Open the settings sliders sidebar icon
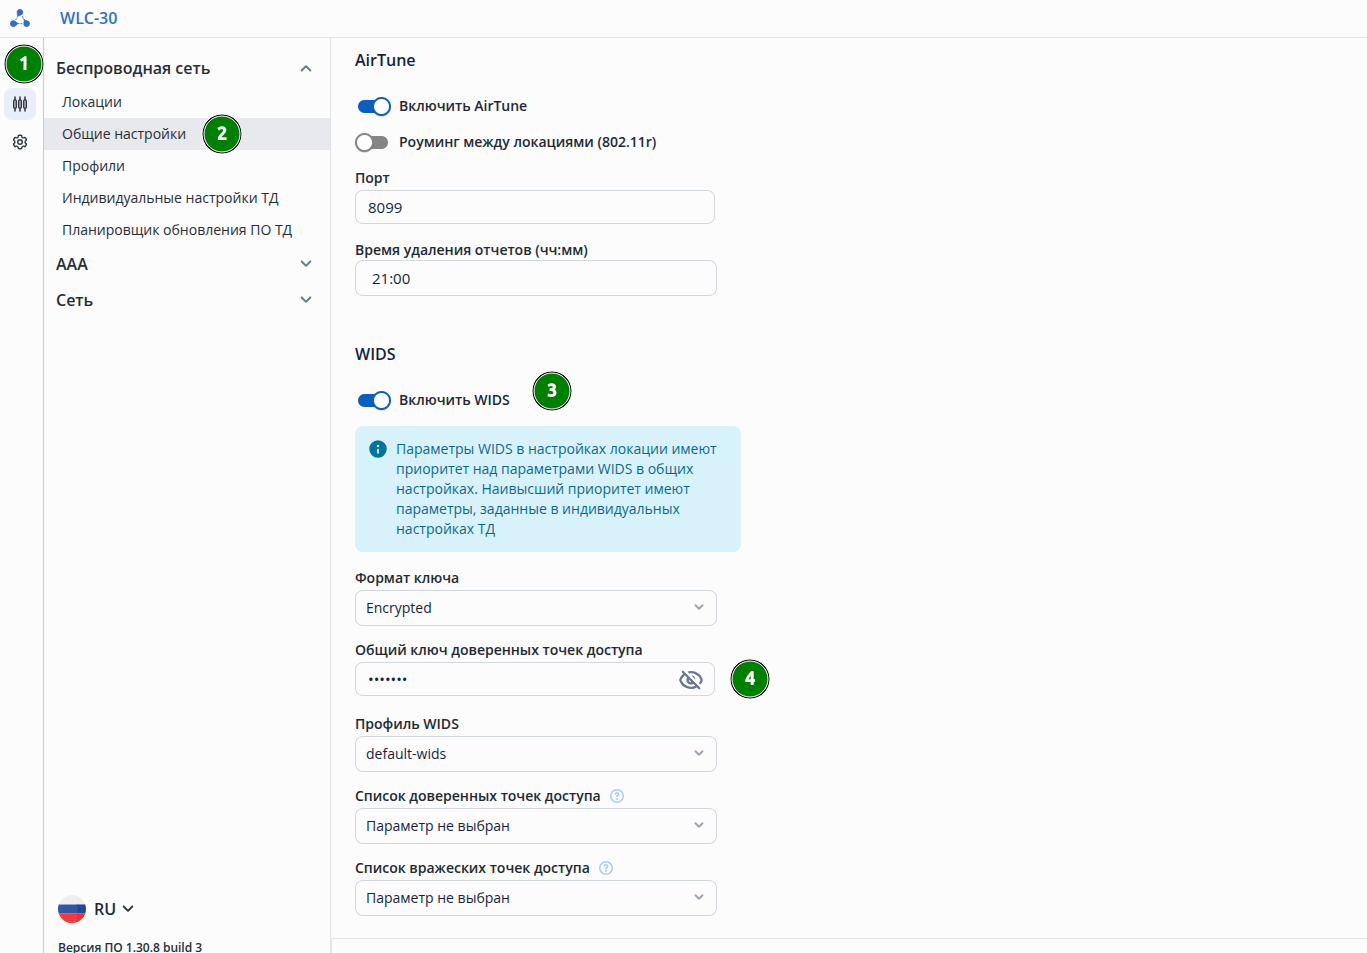This screenshot has width=1367, height=953. click(20, 104)
